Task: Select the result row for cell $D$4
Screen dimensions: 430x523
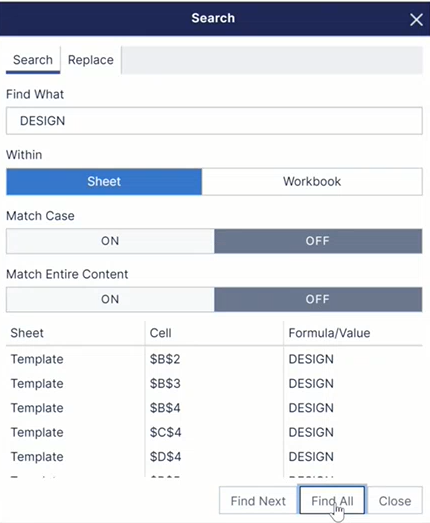Action: [214, 457]
